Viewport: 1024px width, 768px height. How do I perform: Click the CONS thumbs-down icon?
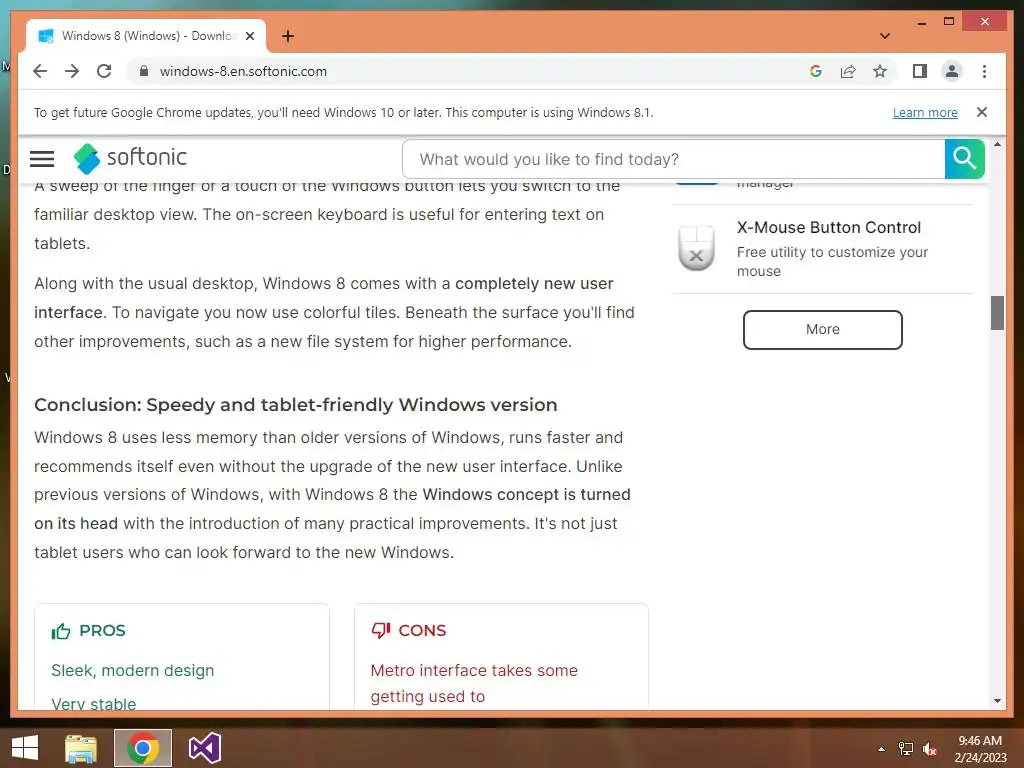coord(381,630)
